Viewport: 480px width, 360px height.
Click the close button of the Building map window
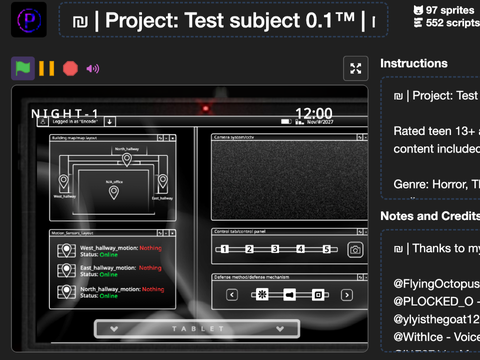173,138
